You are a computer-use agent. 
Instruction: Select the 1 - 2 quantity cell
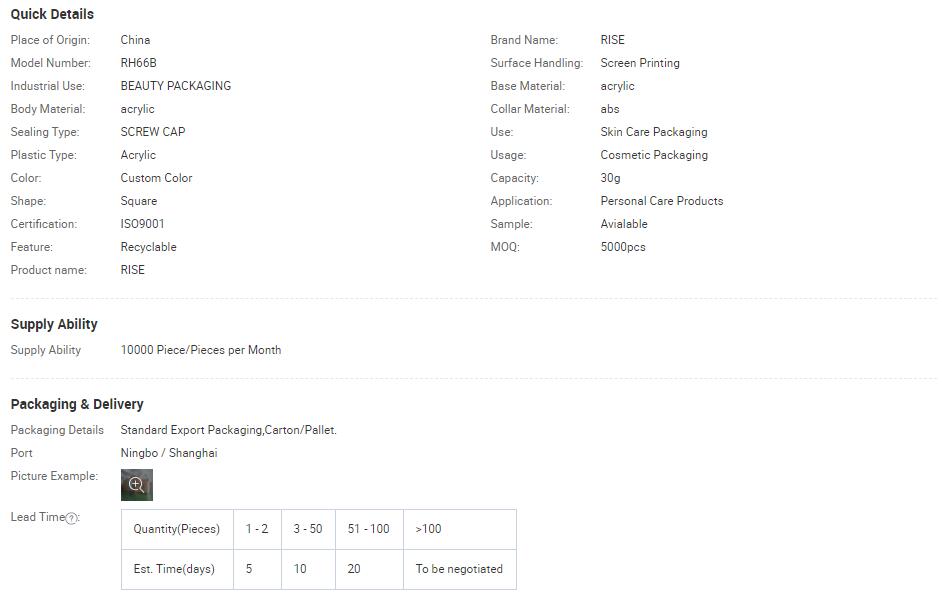coord(257,529)
